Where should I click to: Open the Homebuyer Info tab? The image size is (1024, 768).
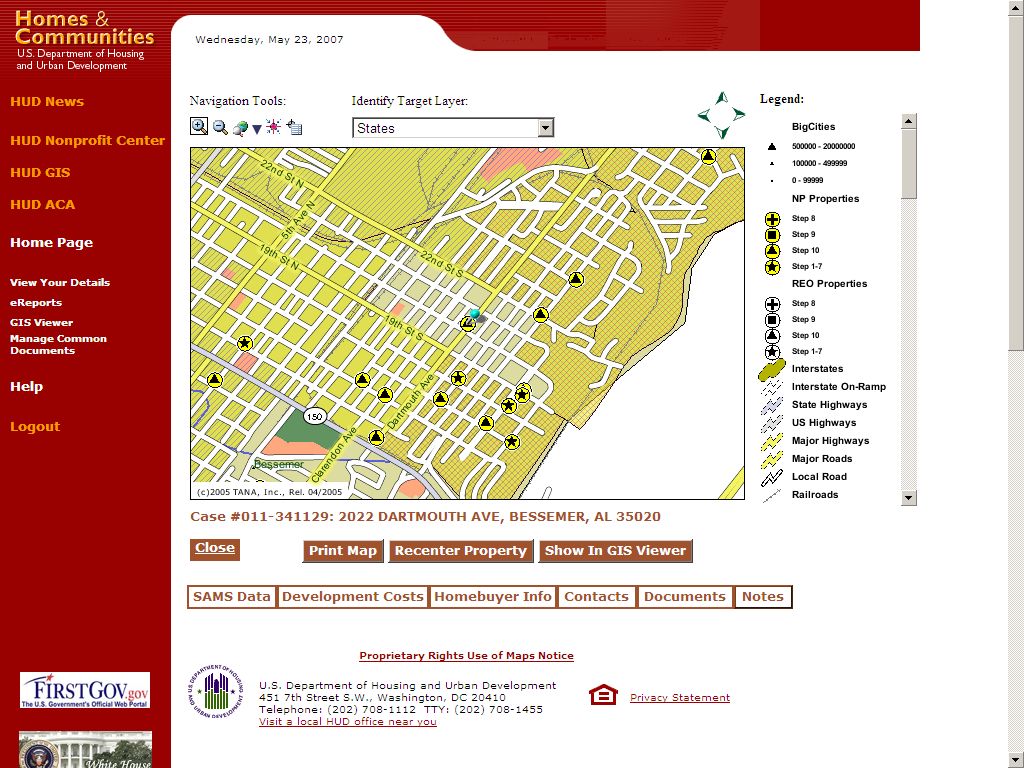point(493,597)
